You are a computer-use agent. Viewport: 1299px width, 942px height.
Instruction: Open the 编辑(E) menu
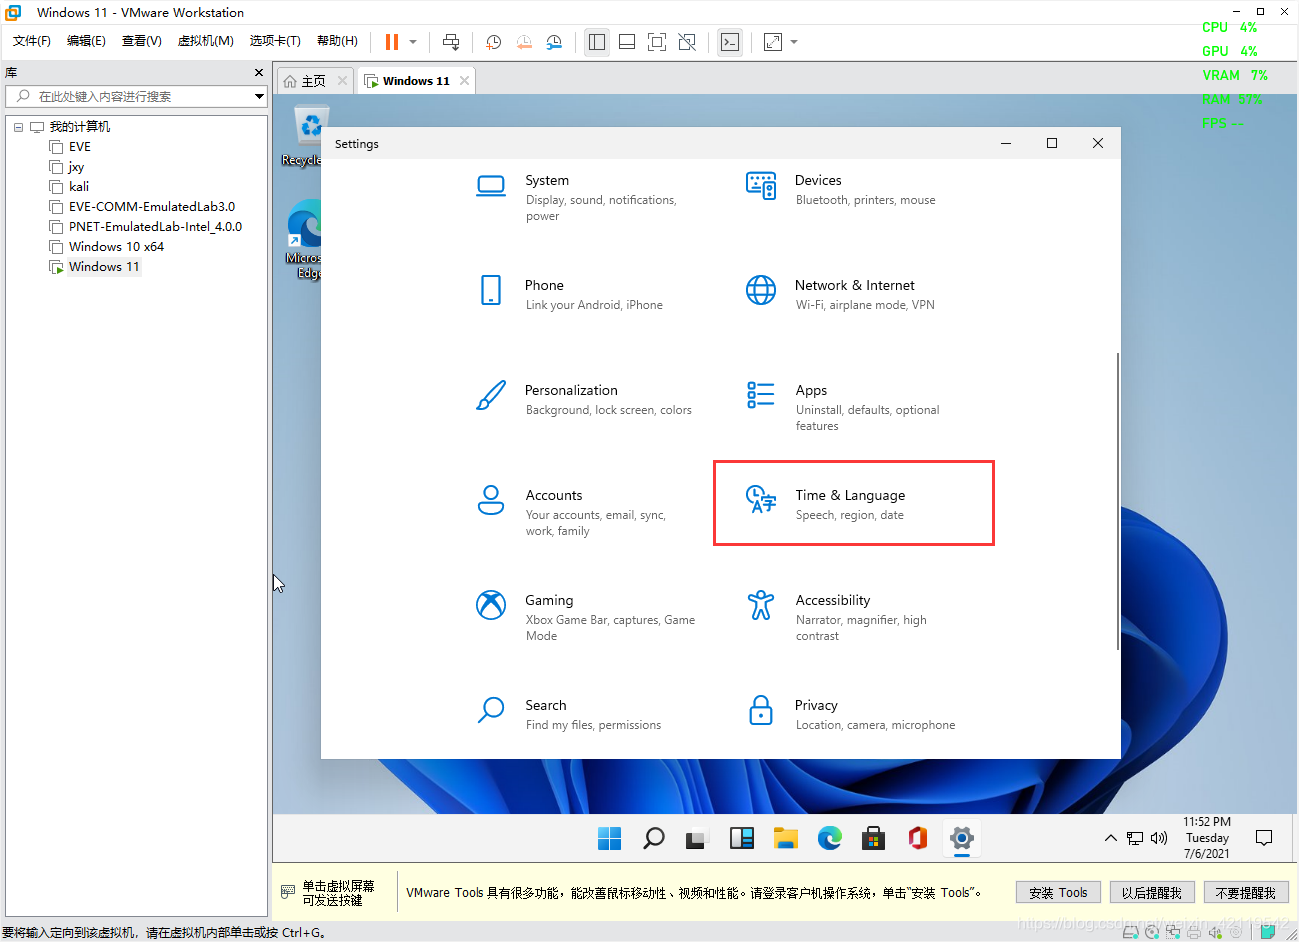click(x=86, y=41)
